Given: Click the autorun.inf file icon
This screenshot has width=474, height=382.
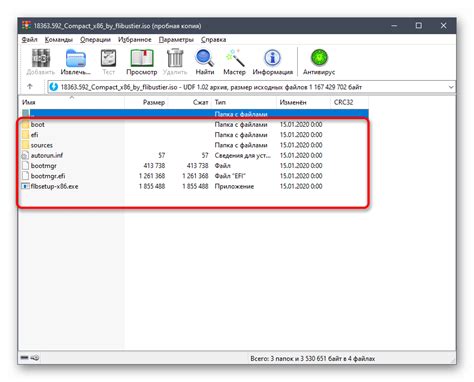Looking at the screenshot, I should 25,156.
